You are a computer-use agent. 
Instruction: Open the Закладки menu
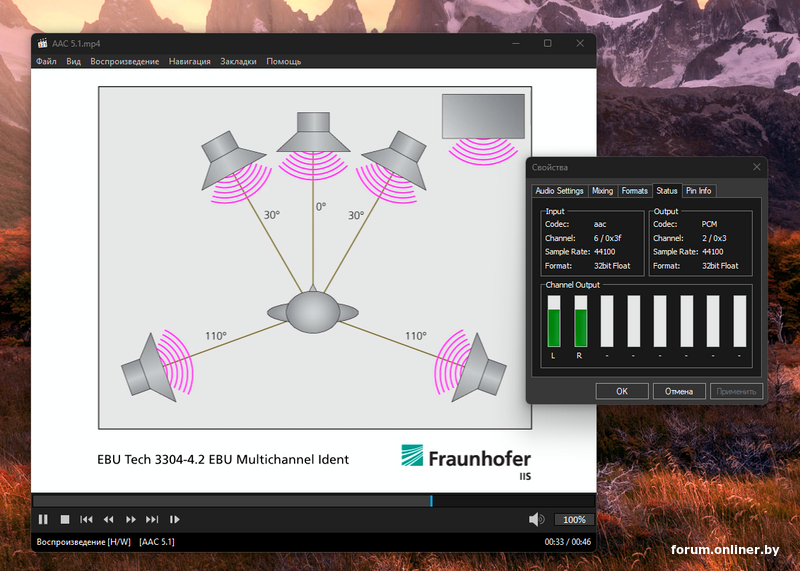(238, 61)
